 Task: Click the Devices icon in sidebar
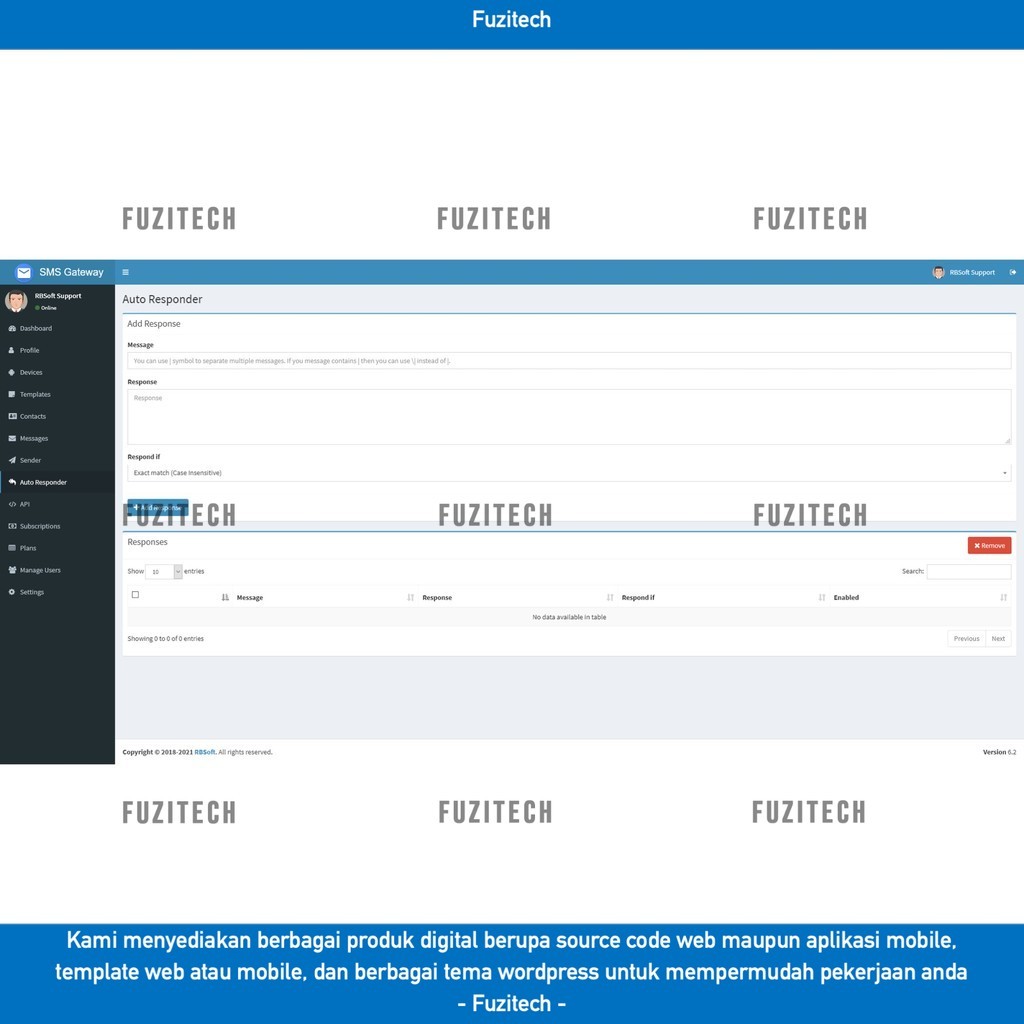click(12, 372)
